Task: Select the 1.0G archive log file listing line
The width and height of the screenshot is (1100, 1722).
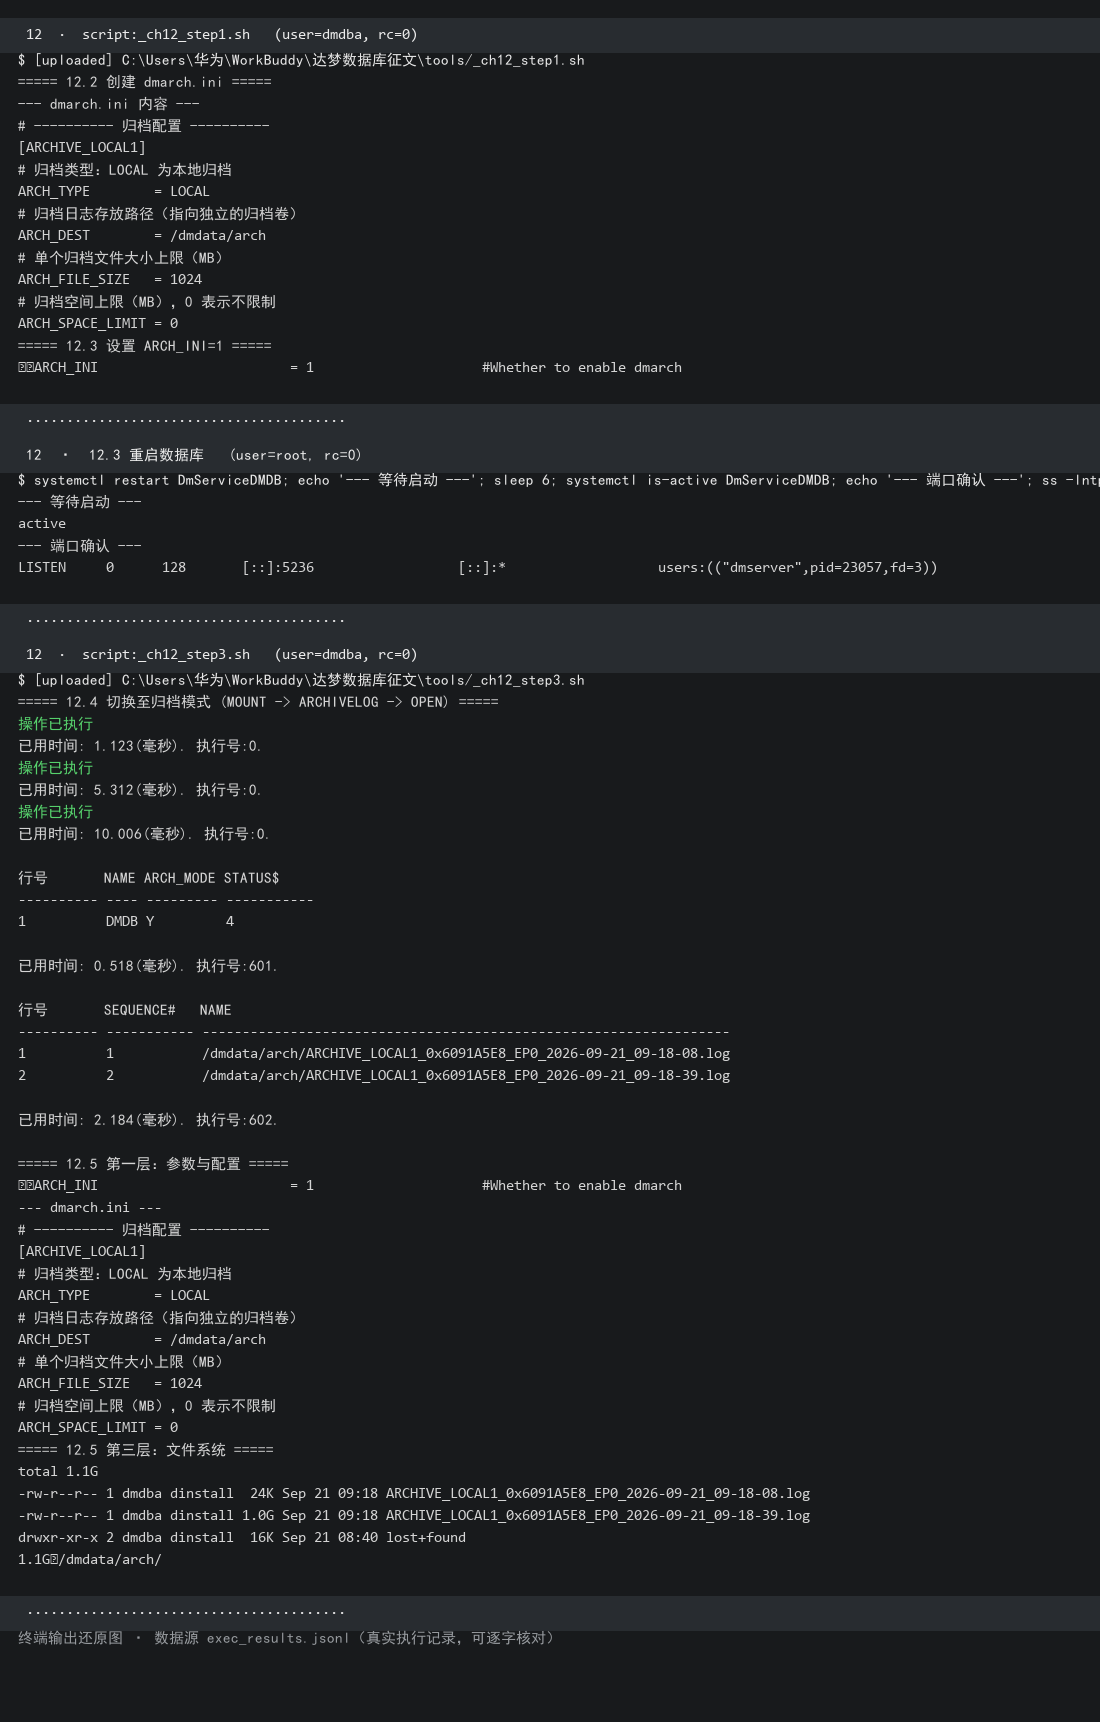Action: click(x=414, y=1516)
